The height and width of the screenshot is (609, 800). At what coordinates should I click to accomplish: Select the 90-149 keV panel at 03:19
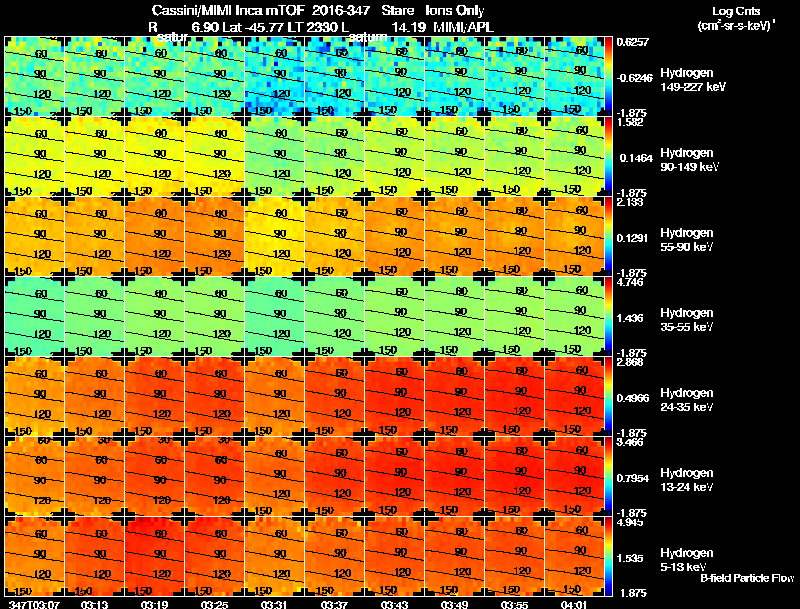(155, 157)
